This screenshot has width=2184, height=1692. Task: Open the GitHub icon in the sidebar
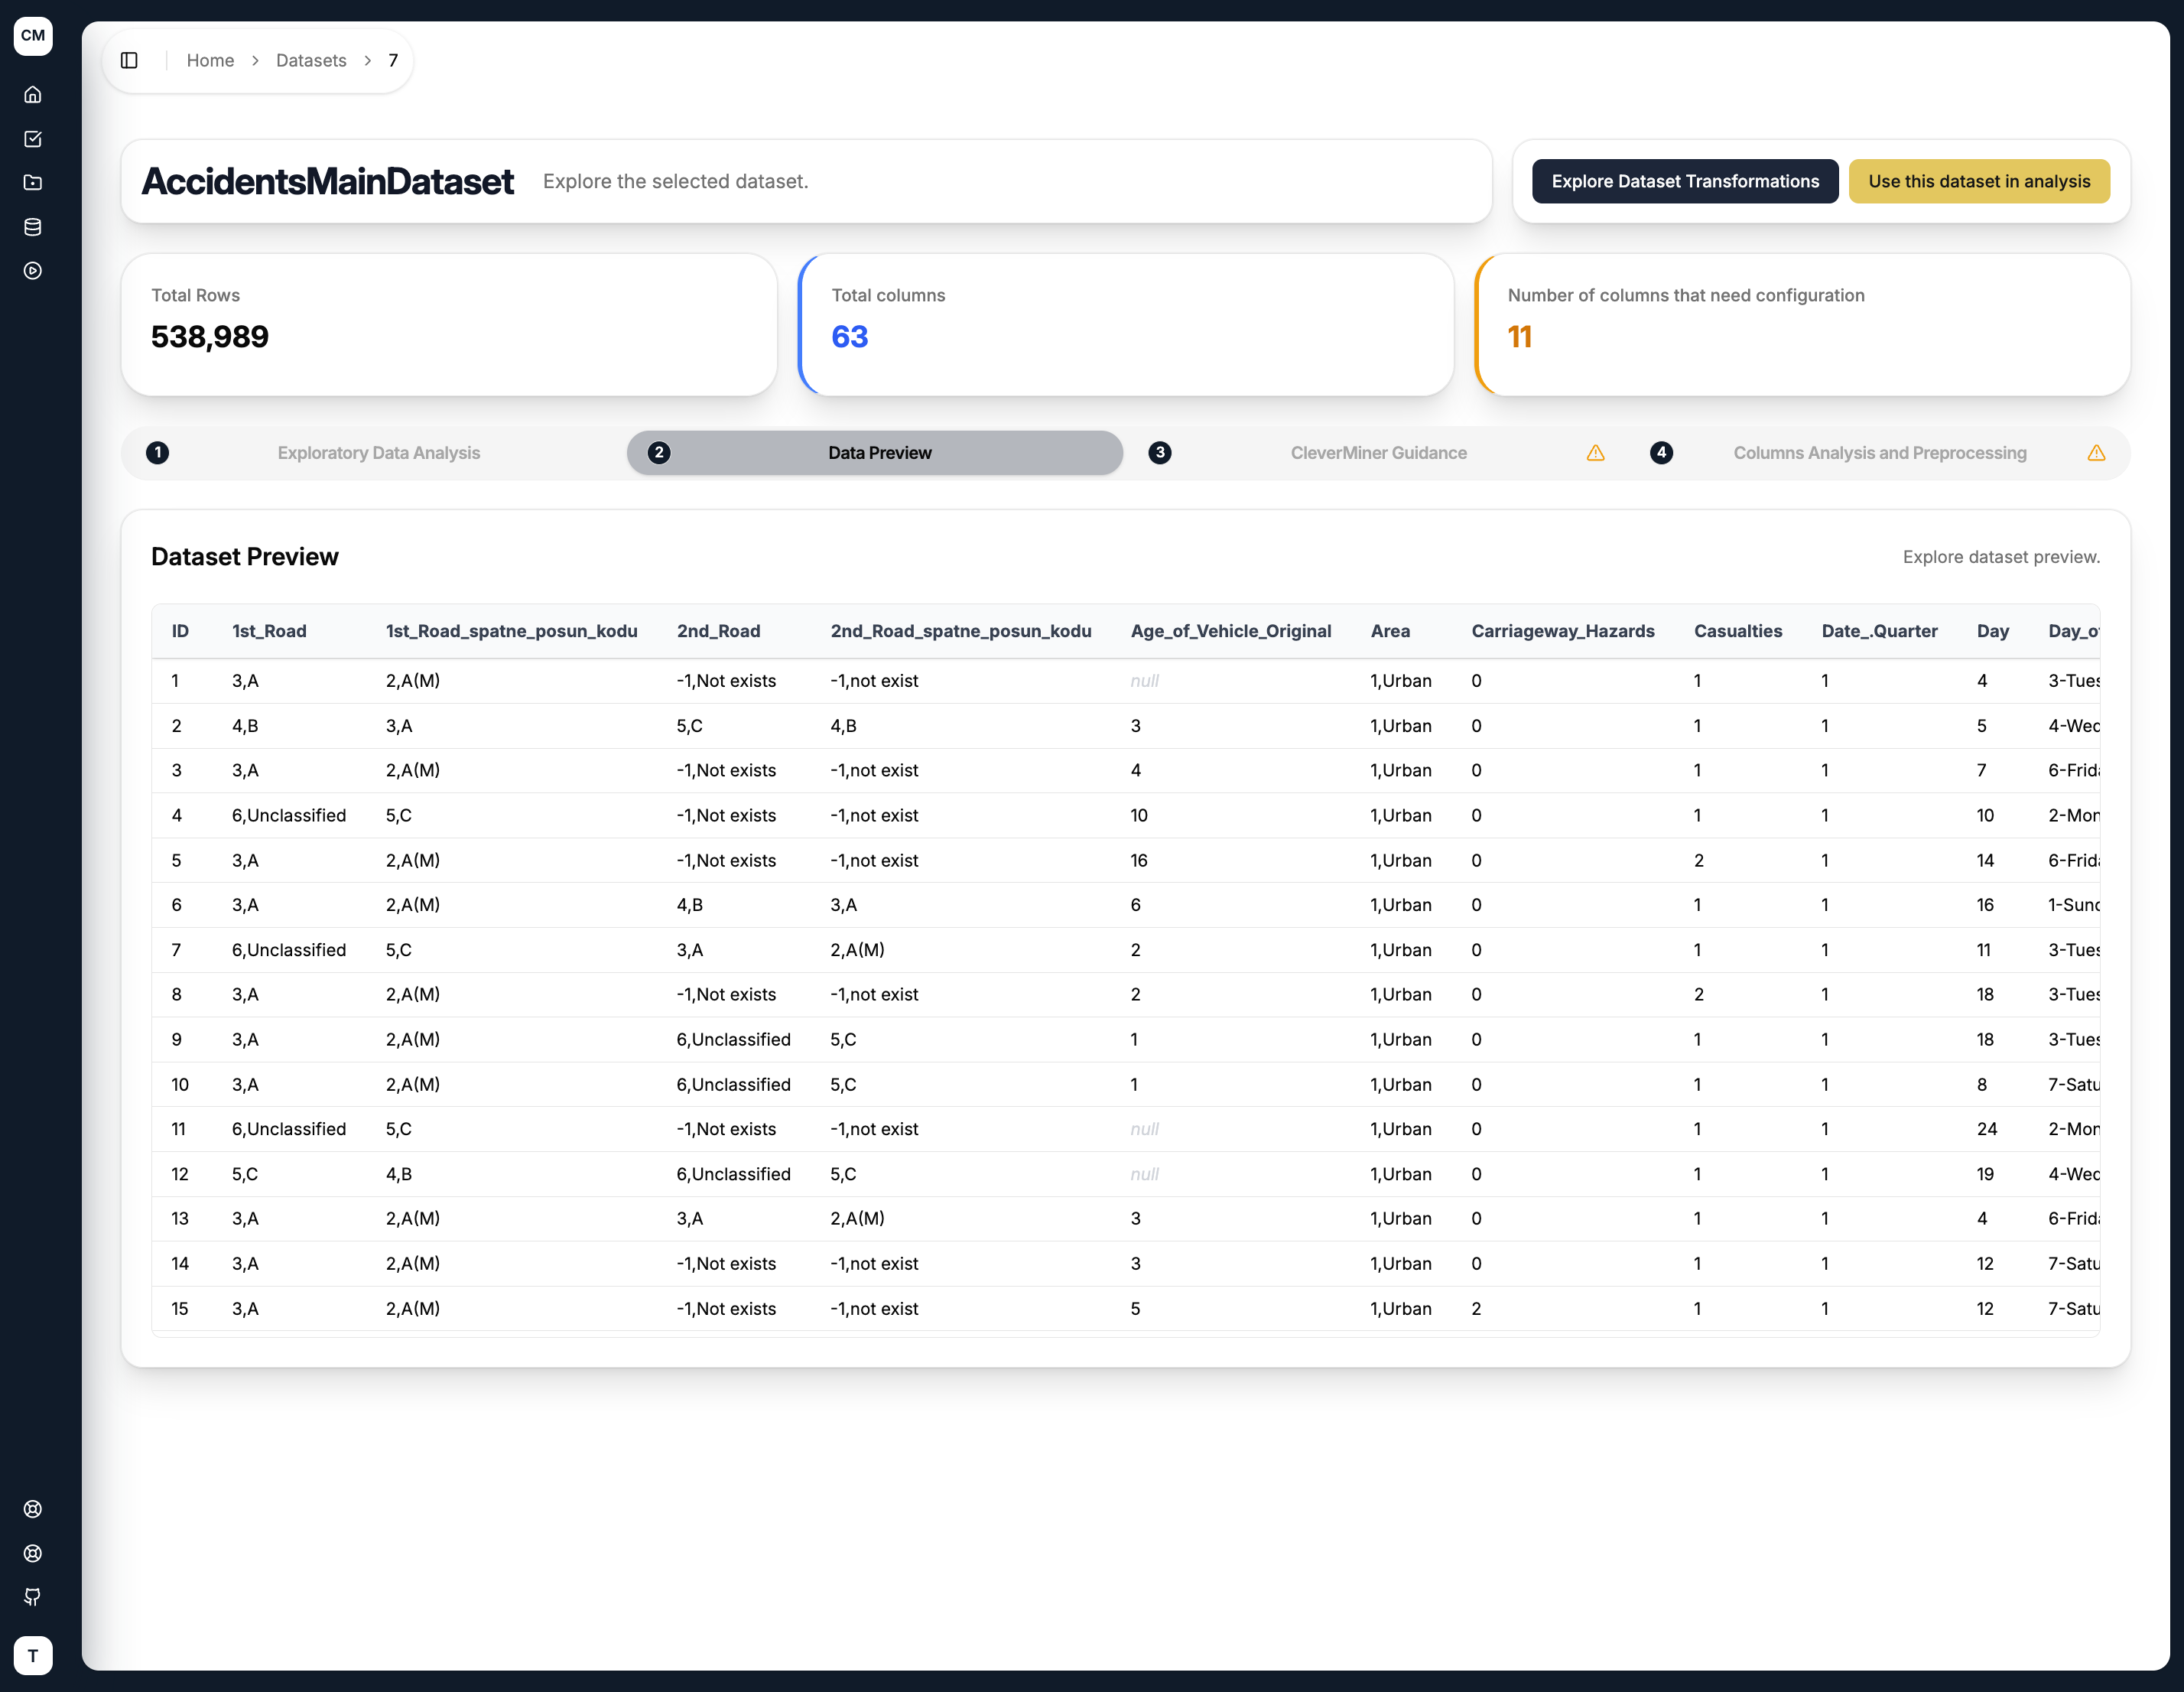pyautogui.click(x=33, y=1597)
